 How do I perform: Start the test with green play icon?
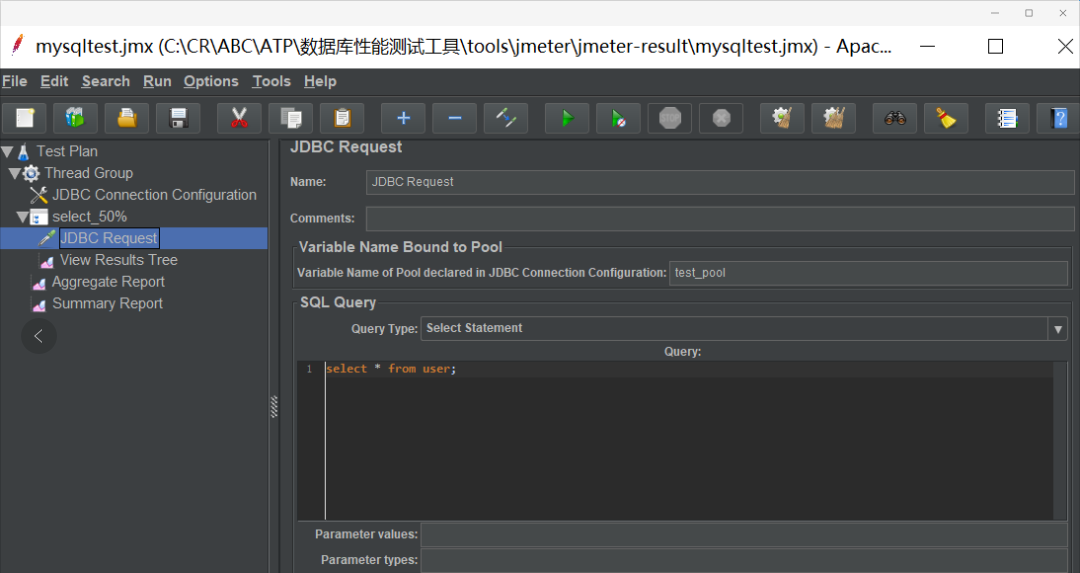(x=567, y=118)
